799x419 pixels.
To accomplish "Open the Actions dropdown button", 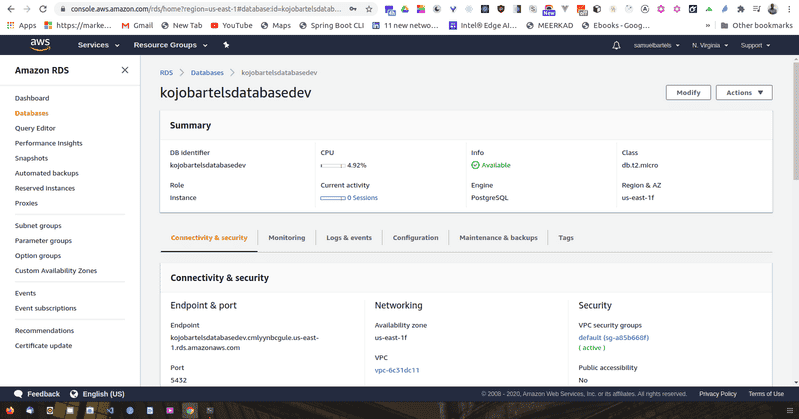I will point(744,93).
